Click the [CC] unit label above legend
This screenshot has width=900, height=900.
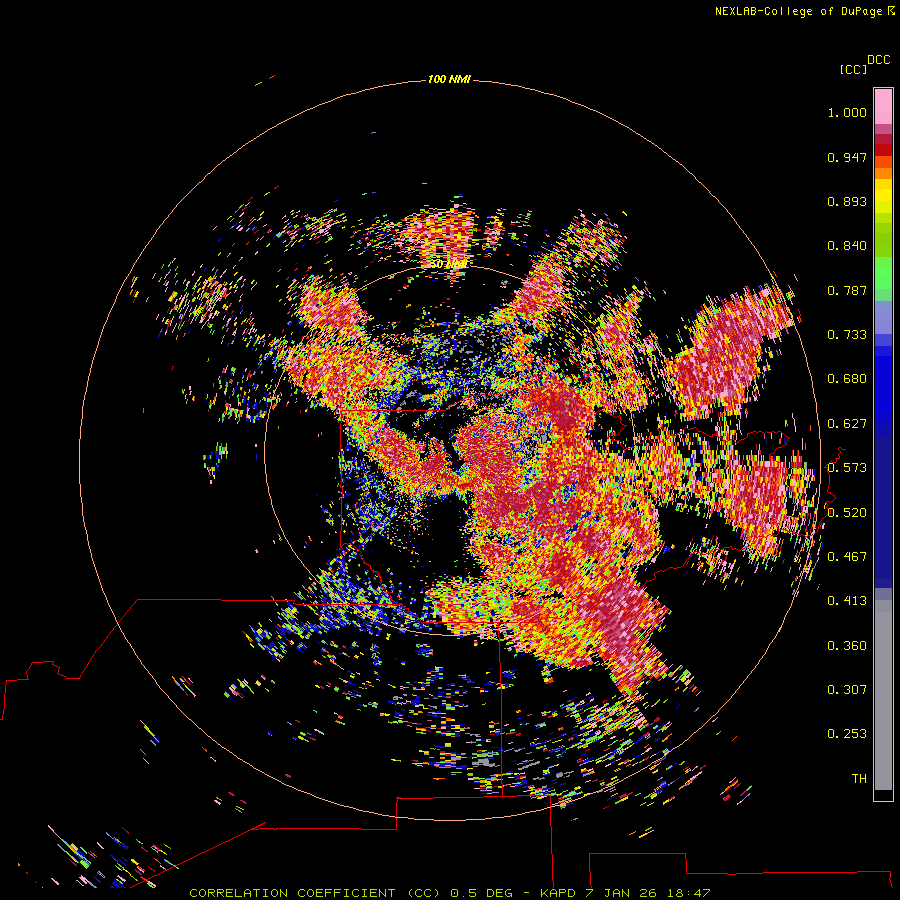tap(853, 69)
